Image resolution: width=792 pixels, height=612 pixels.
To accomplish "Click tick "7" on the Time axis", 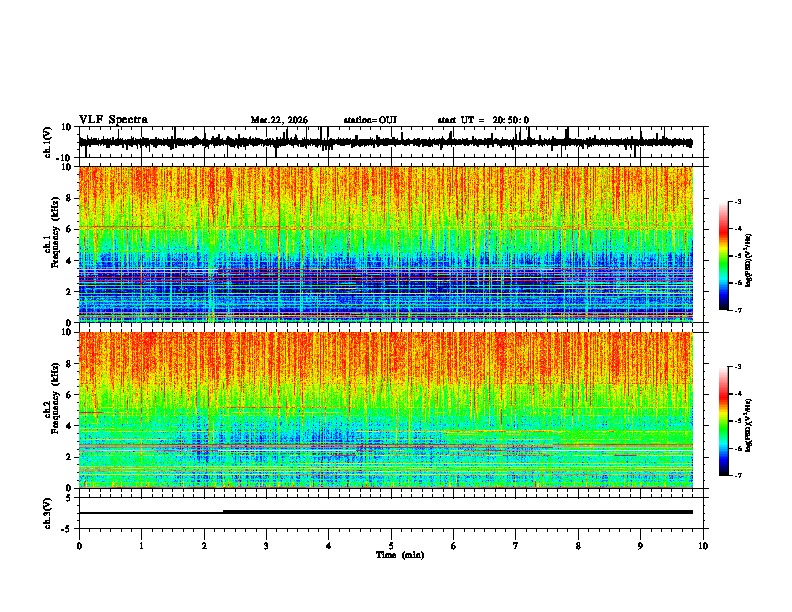I will 515,545.
